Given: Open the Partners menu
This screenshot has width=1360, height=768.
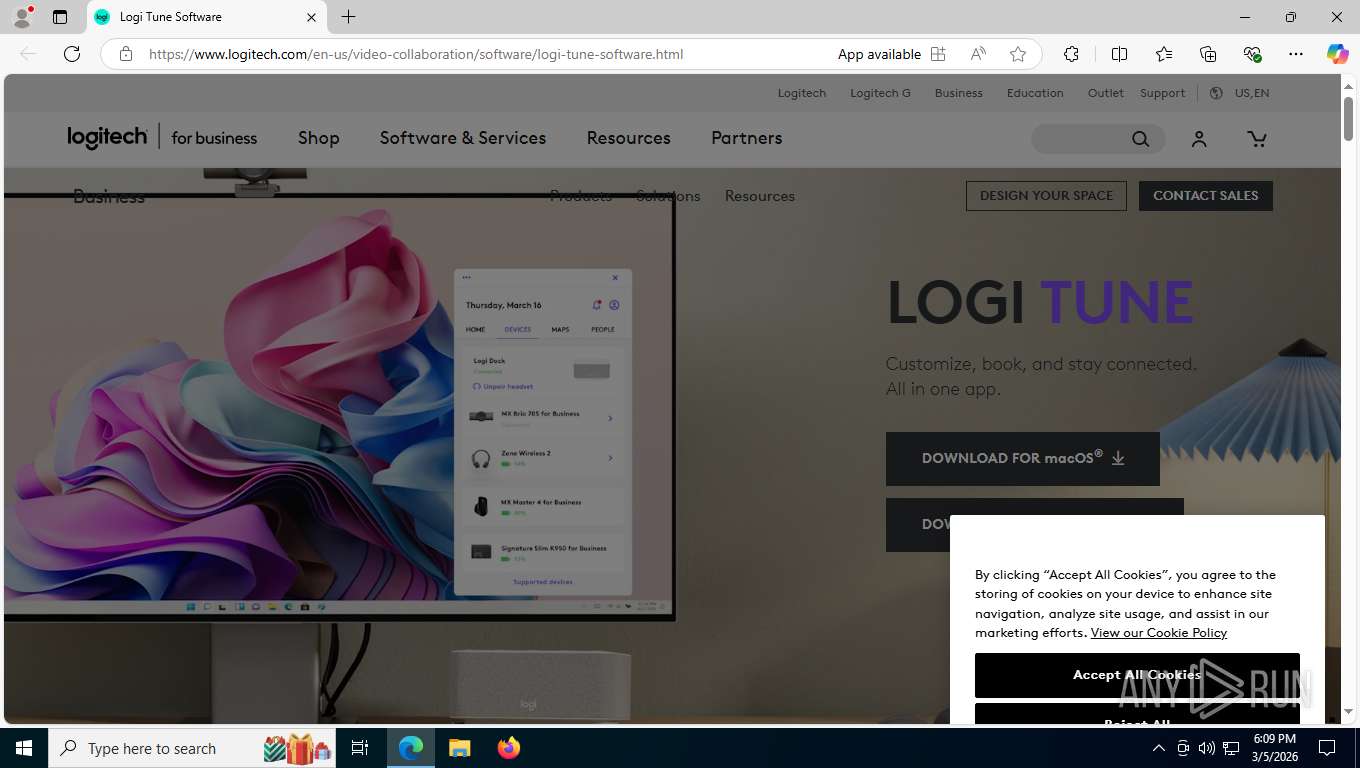Looking at the screenshot, I should 746,138.
